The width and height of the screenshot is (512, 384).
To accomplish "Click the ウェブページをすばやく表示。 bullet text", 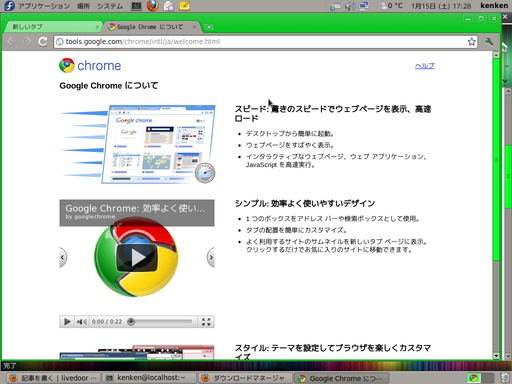I will click(x=290, y=145).
